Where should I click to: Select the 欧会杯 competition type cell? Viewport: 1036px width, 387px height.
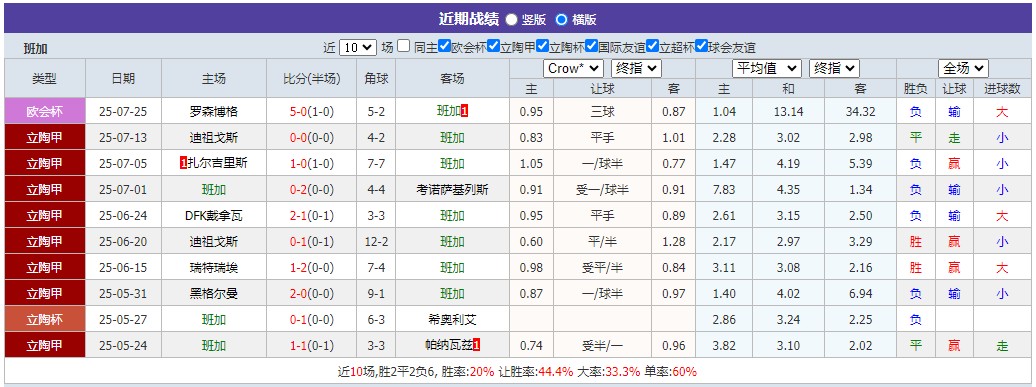click(x=45, y=112)
